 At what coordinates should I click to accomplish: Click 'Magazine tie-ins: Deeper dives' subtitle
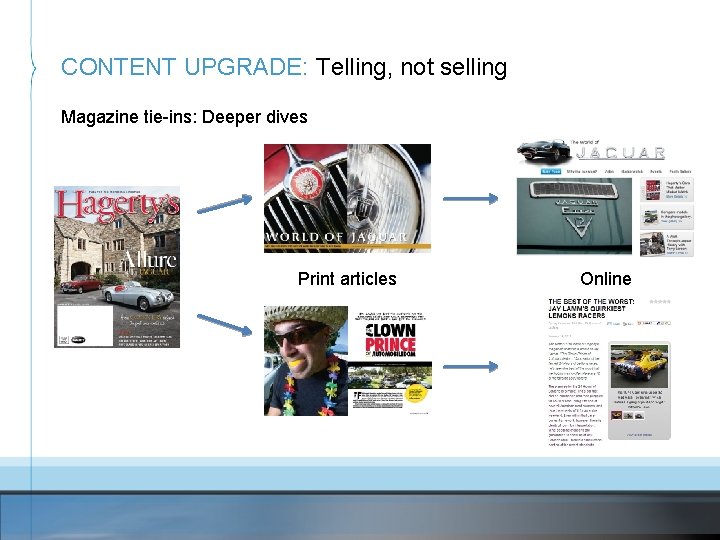(184, 117)
